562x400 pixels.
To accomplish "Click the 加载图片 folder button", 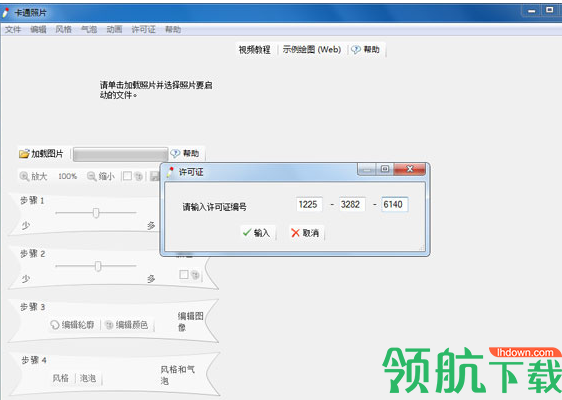I will click(41, 154).
